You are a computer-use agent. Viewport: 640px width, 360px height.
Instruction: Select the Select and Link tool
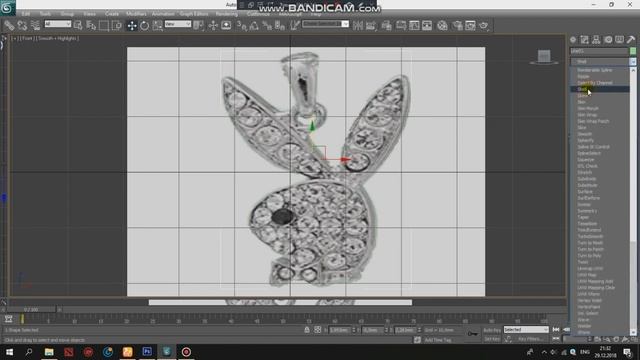(x=9, y=25)
